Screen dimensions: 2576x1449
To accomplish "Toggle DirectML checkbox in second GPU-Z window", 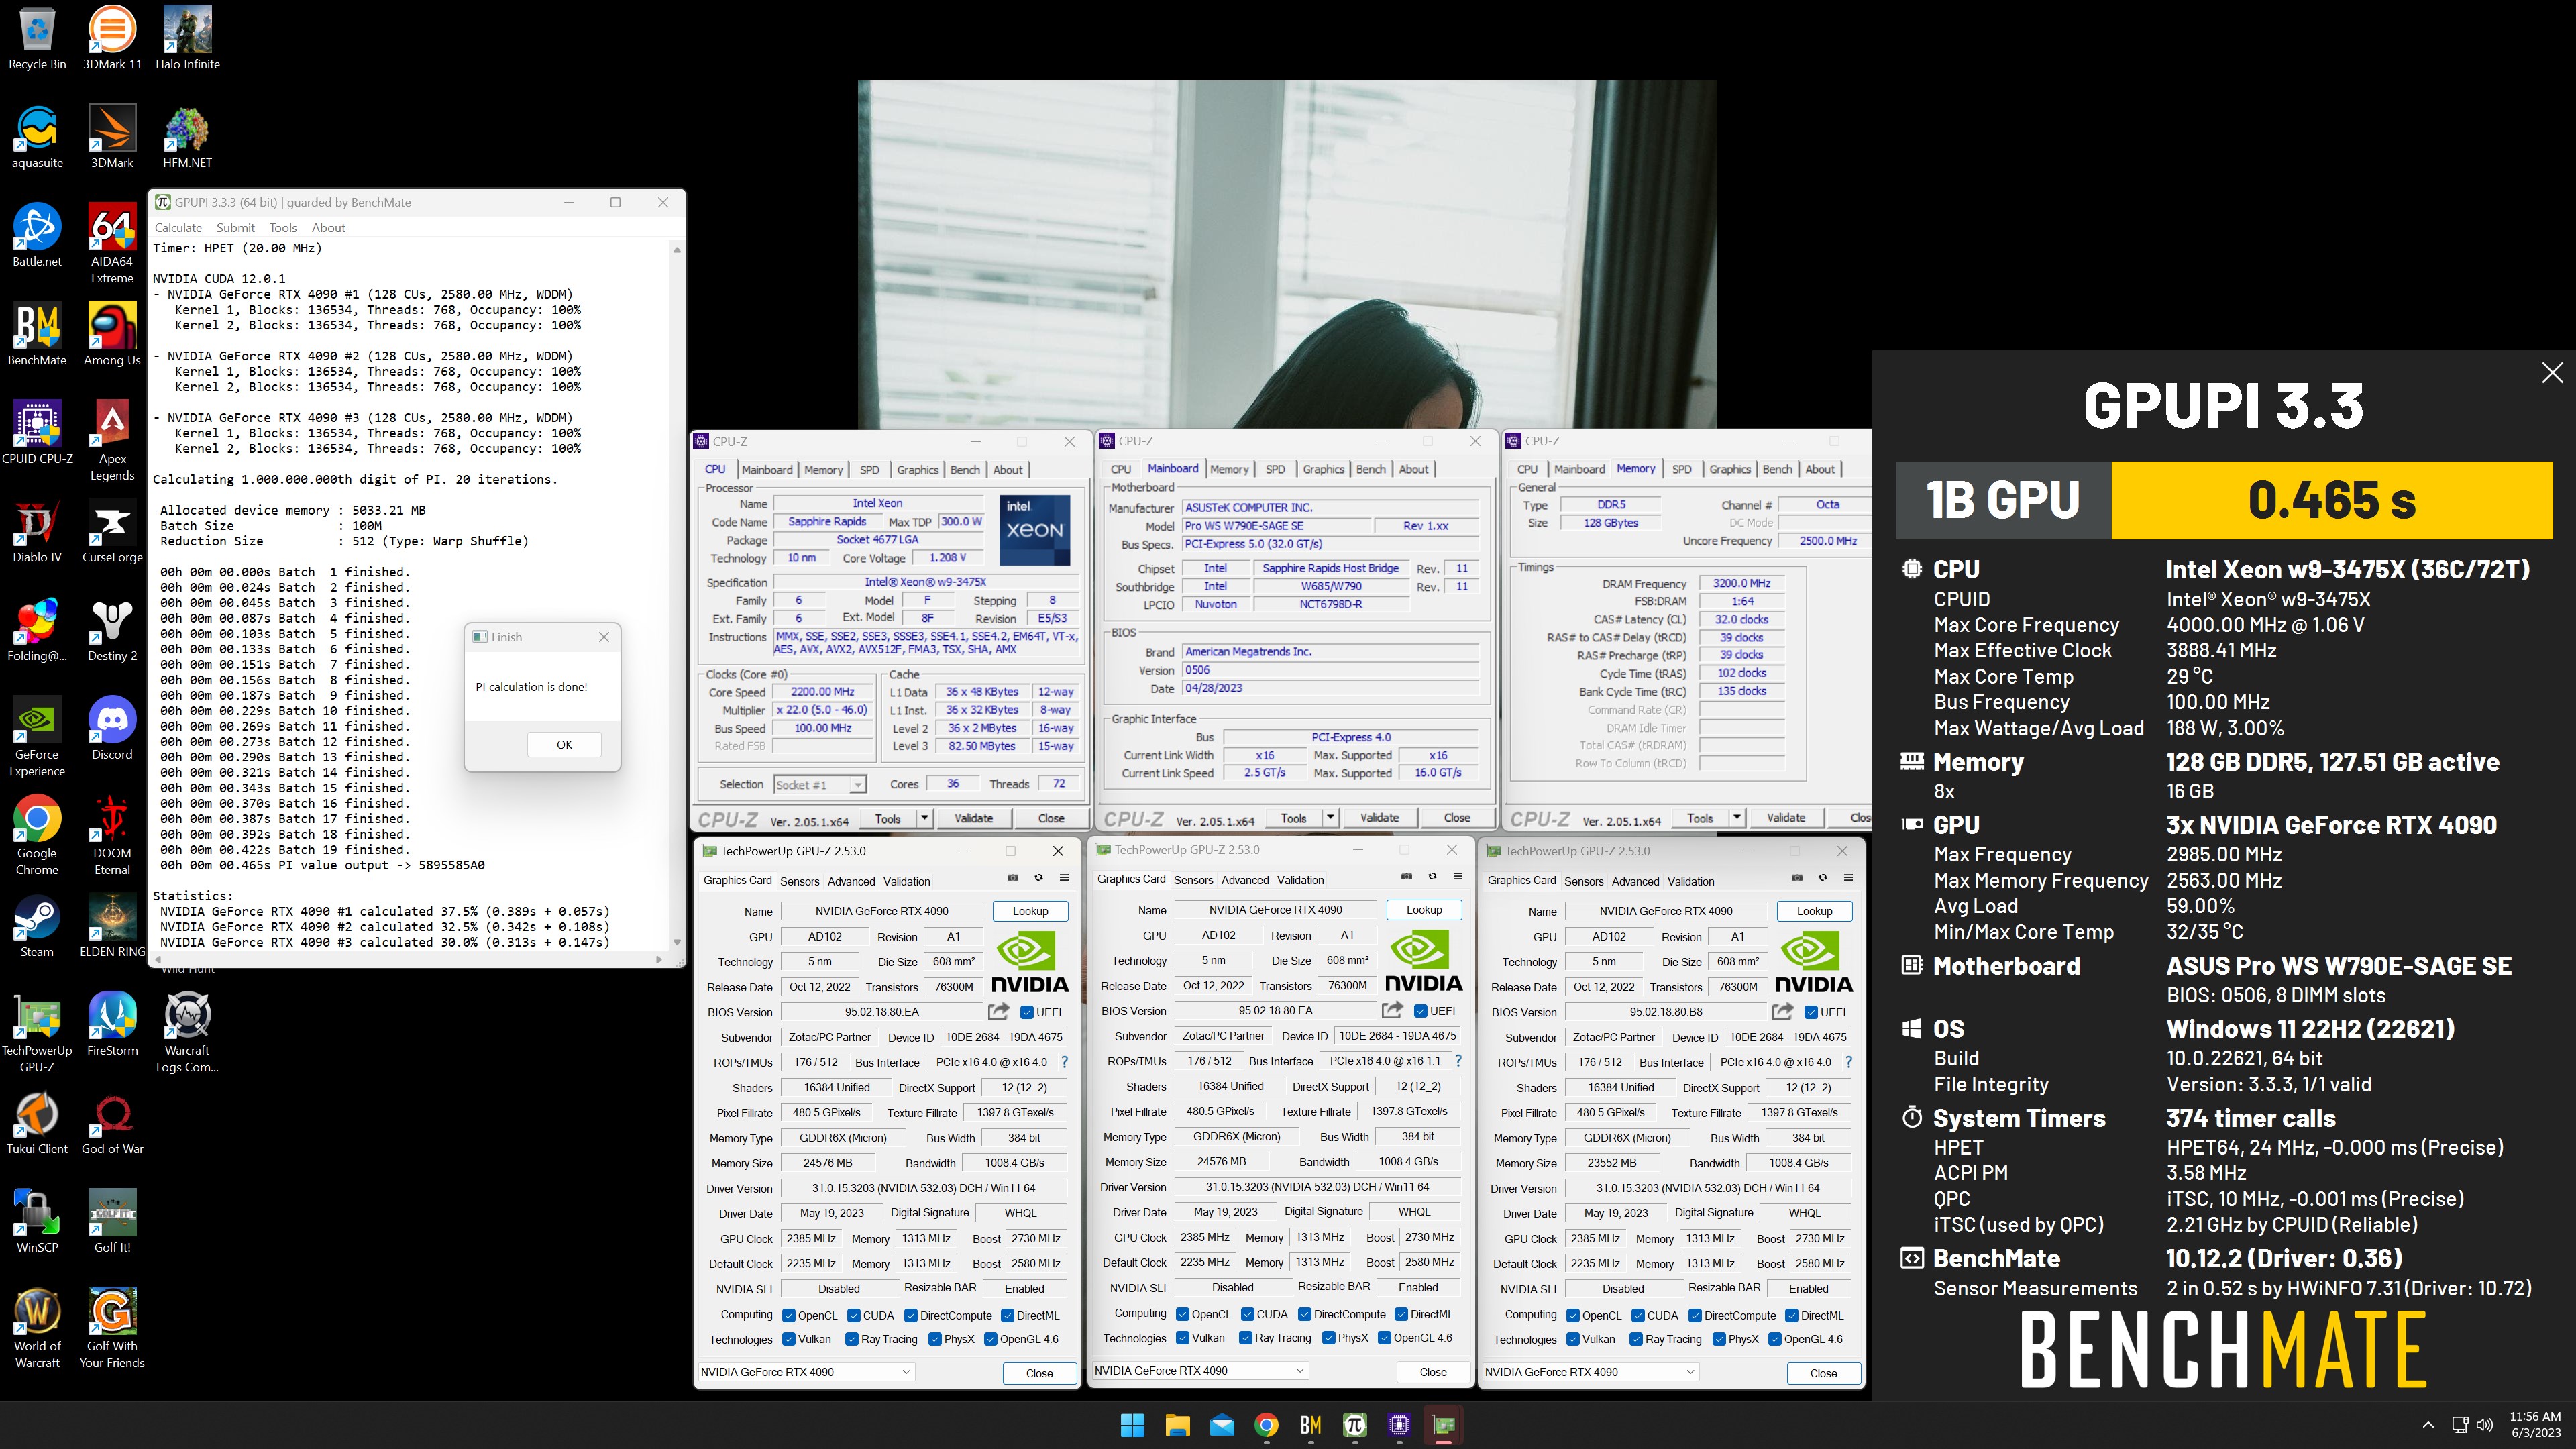I will (x=1401, y=1314).
